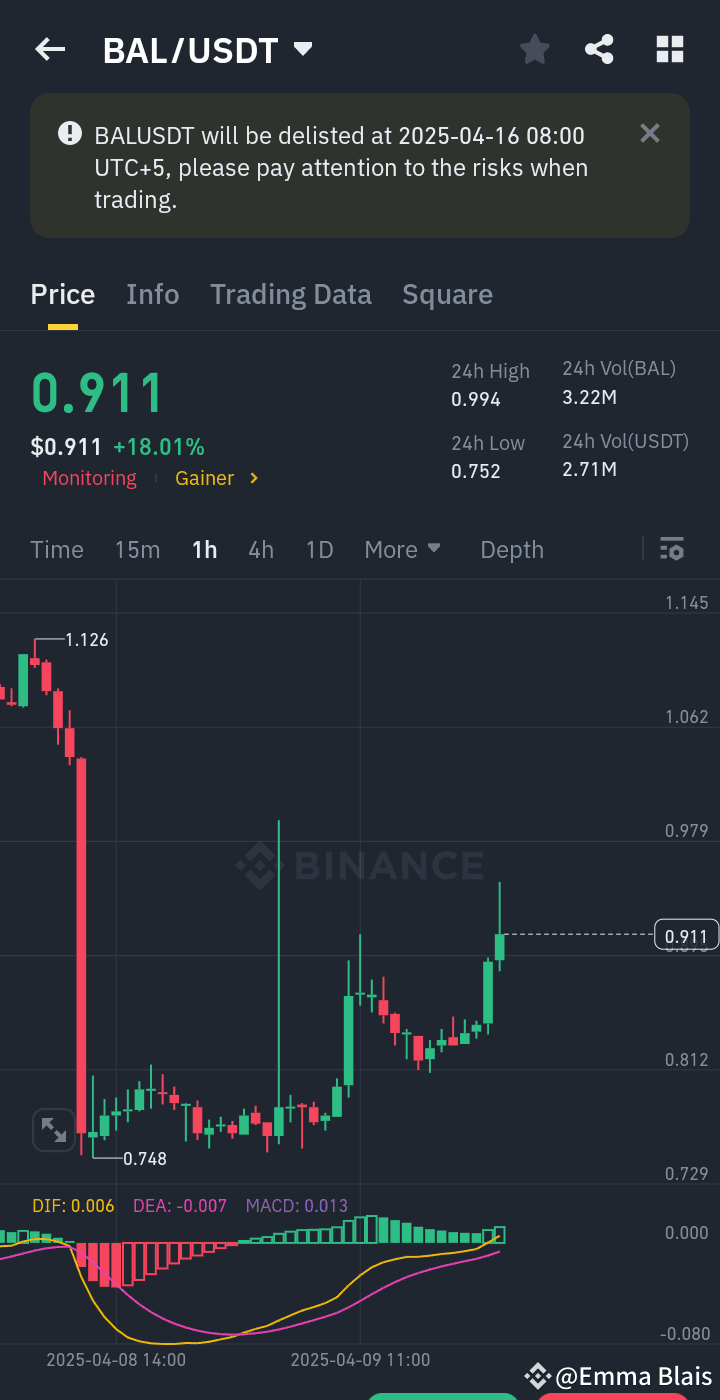720x1400 pixels.
Task: Click the Binance logo watermark
Action: pyautogui.click(x=360, y=866)
